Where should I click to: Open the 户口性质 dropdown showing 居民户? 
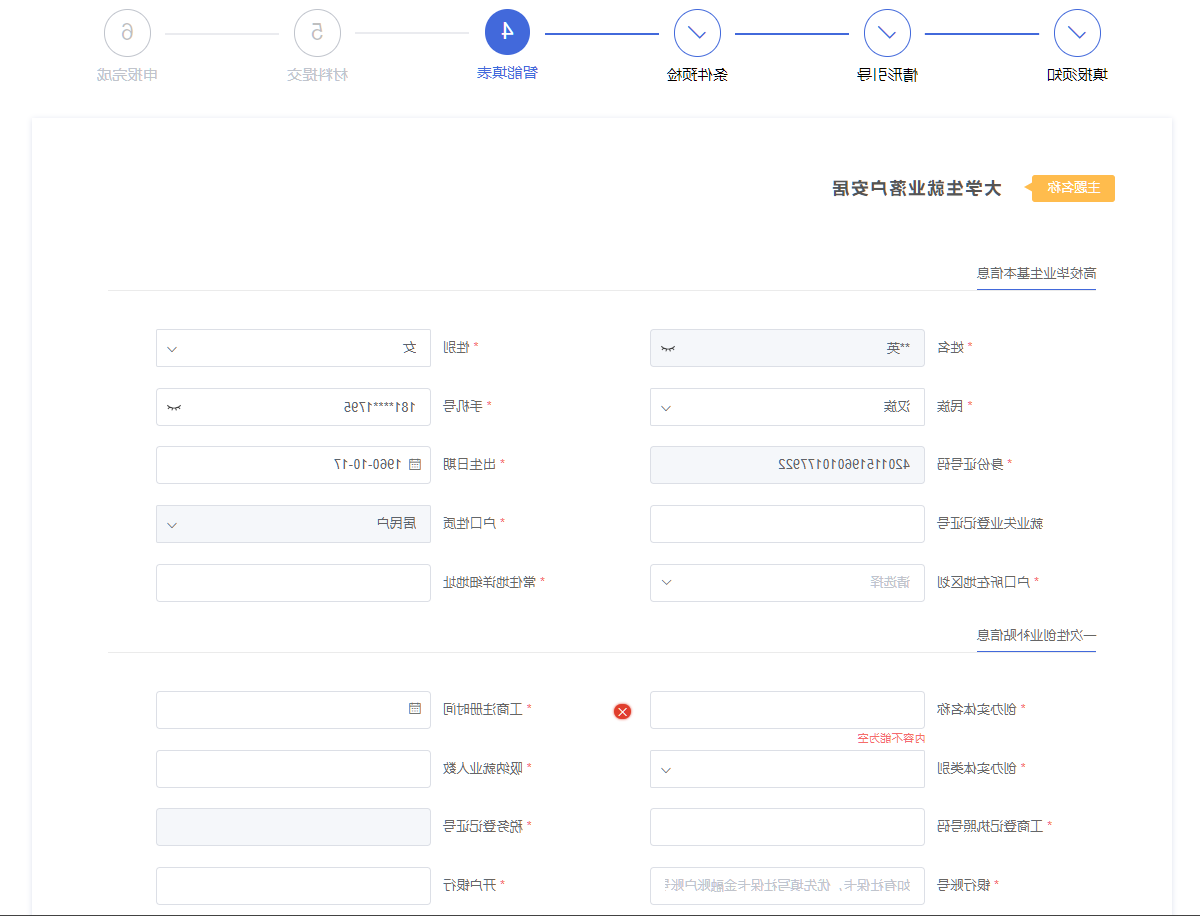click(293, 524)
